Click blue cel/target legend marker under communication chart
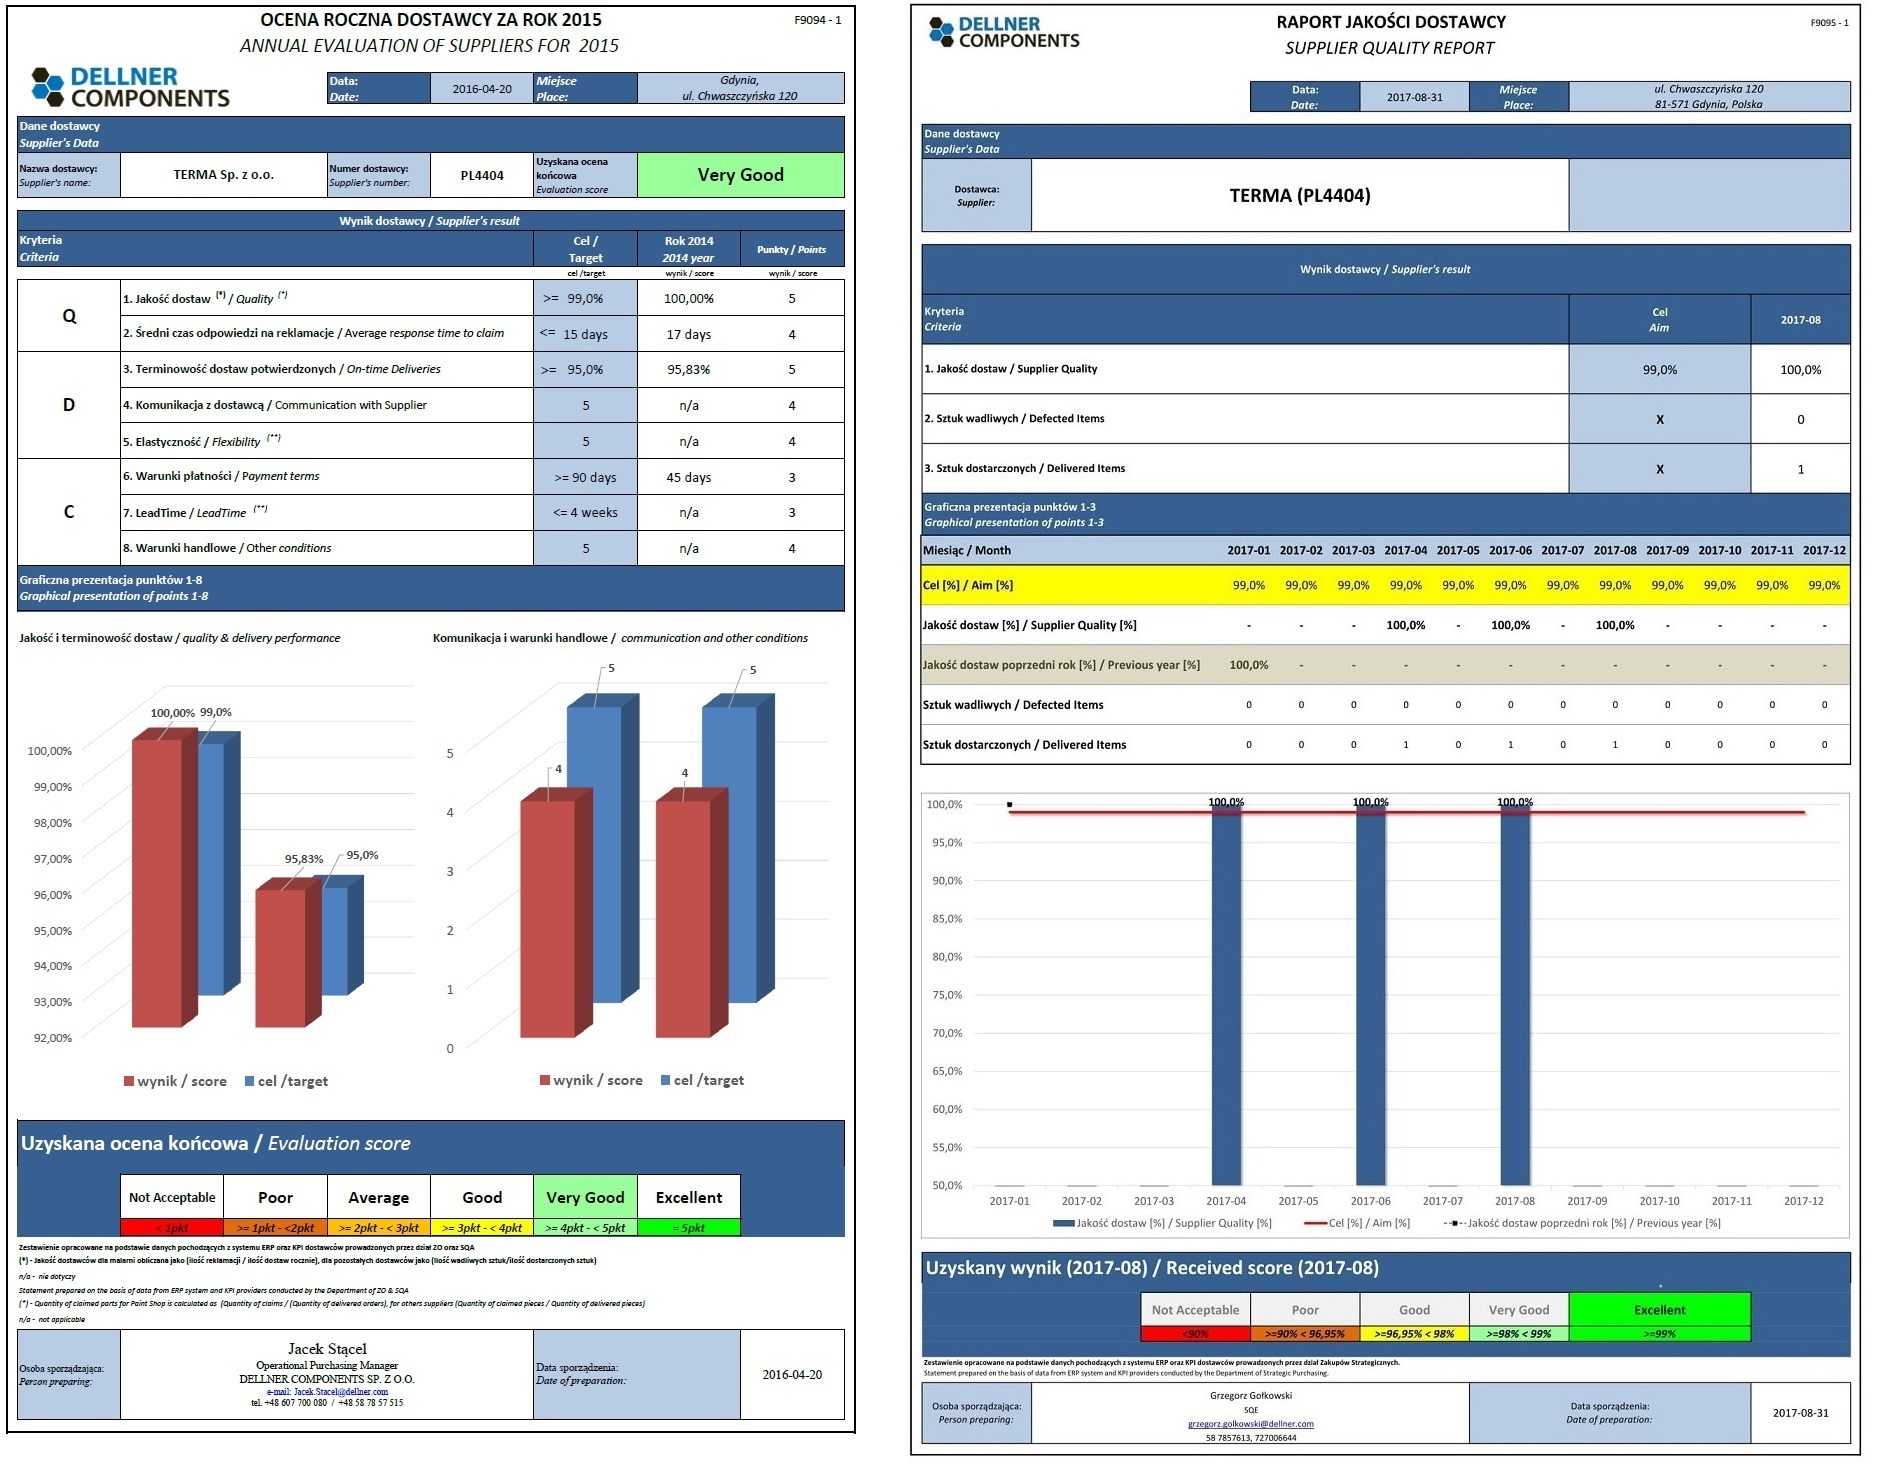Viewport: 1878px width, 1474px height. pyautogui.click(x=666, y=1080)
